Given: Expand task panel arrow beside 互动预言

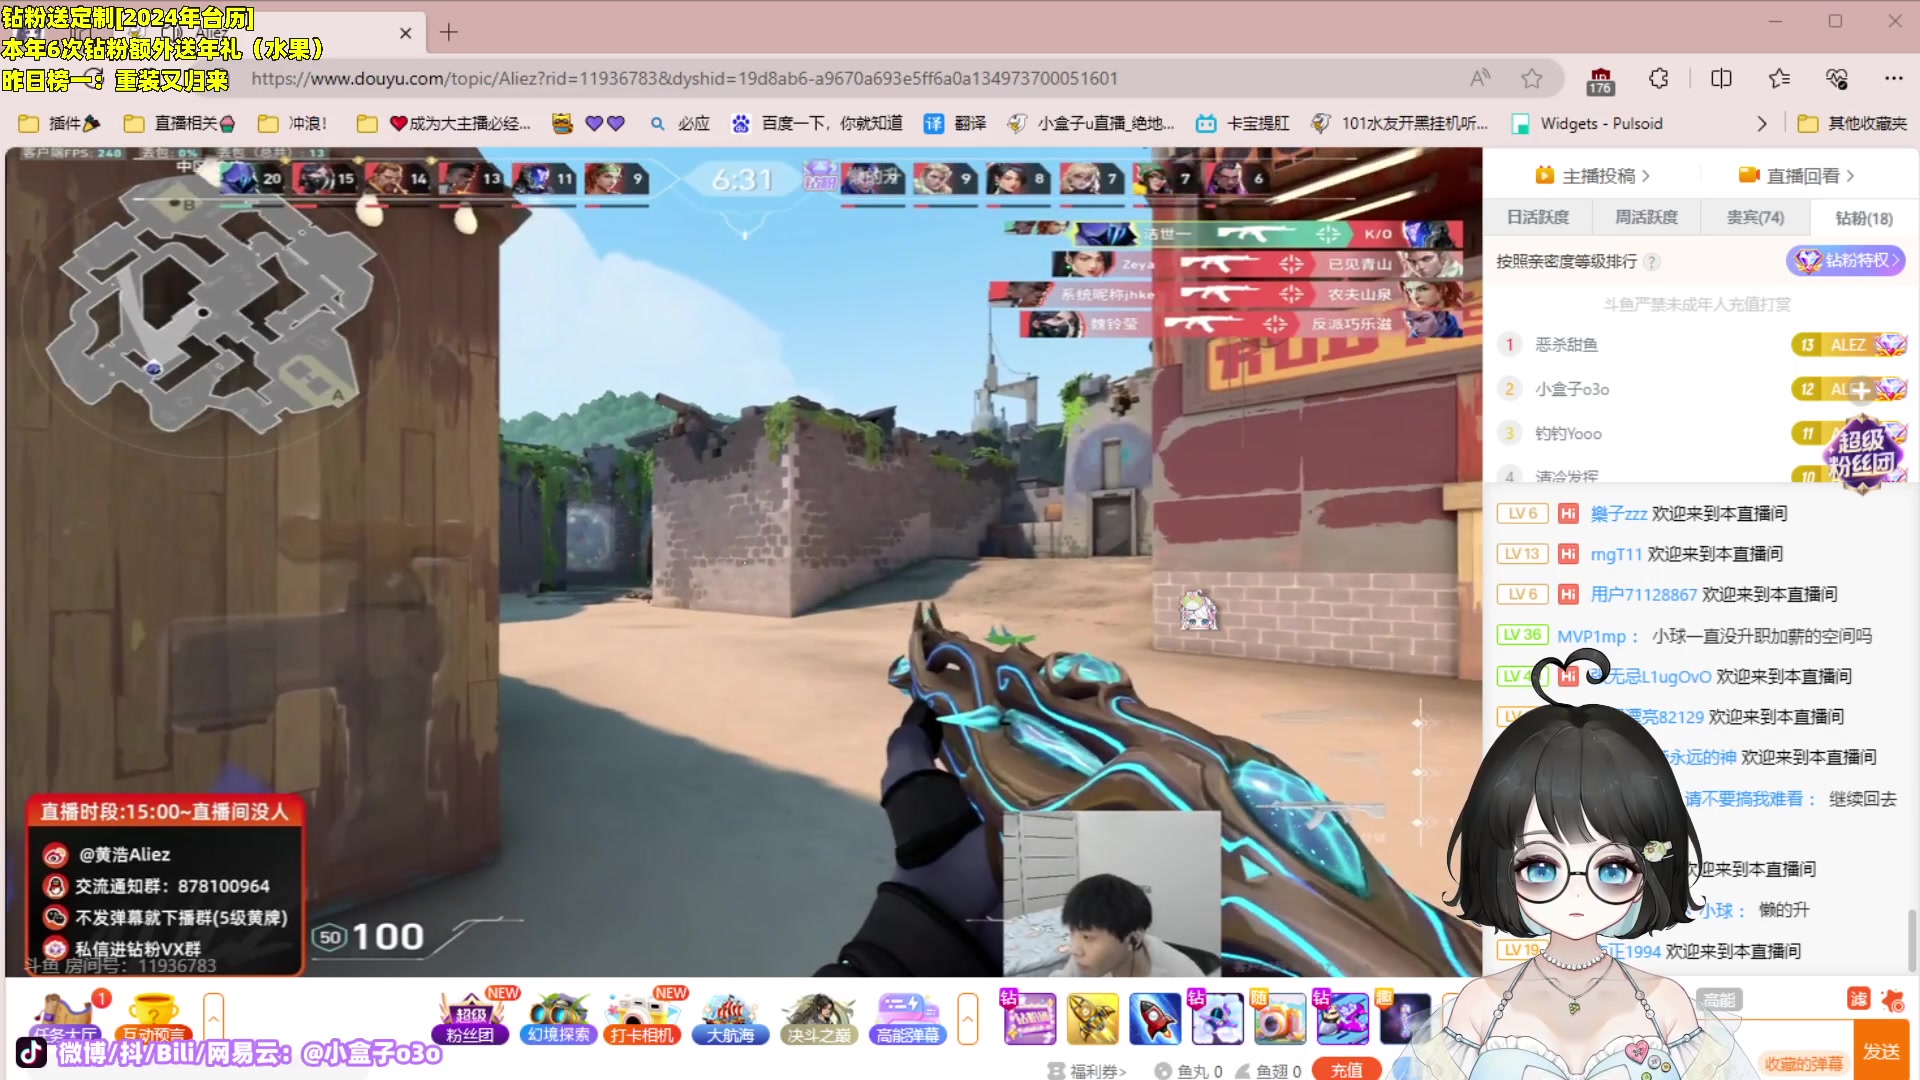Looking at the screenshot, I should coord(213,1018).
